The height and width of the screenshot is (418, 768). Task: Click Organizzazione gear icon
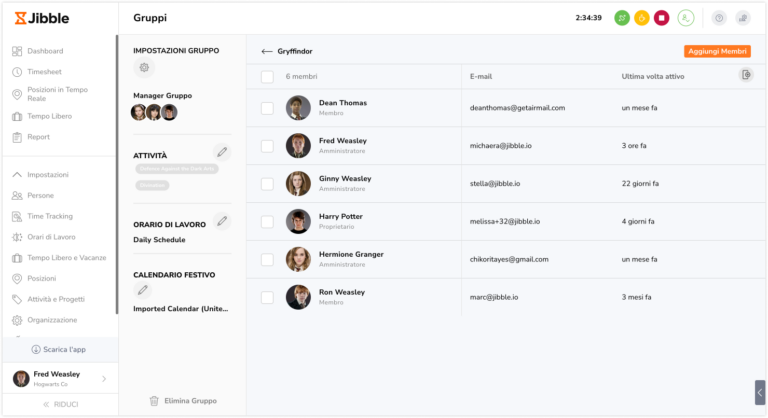click(x=17, y=320)
